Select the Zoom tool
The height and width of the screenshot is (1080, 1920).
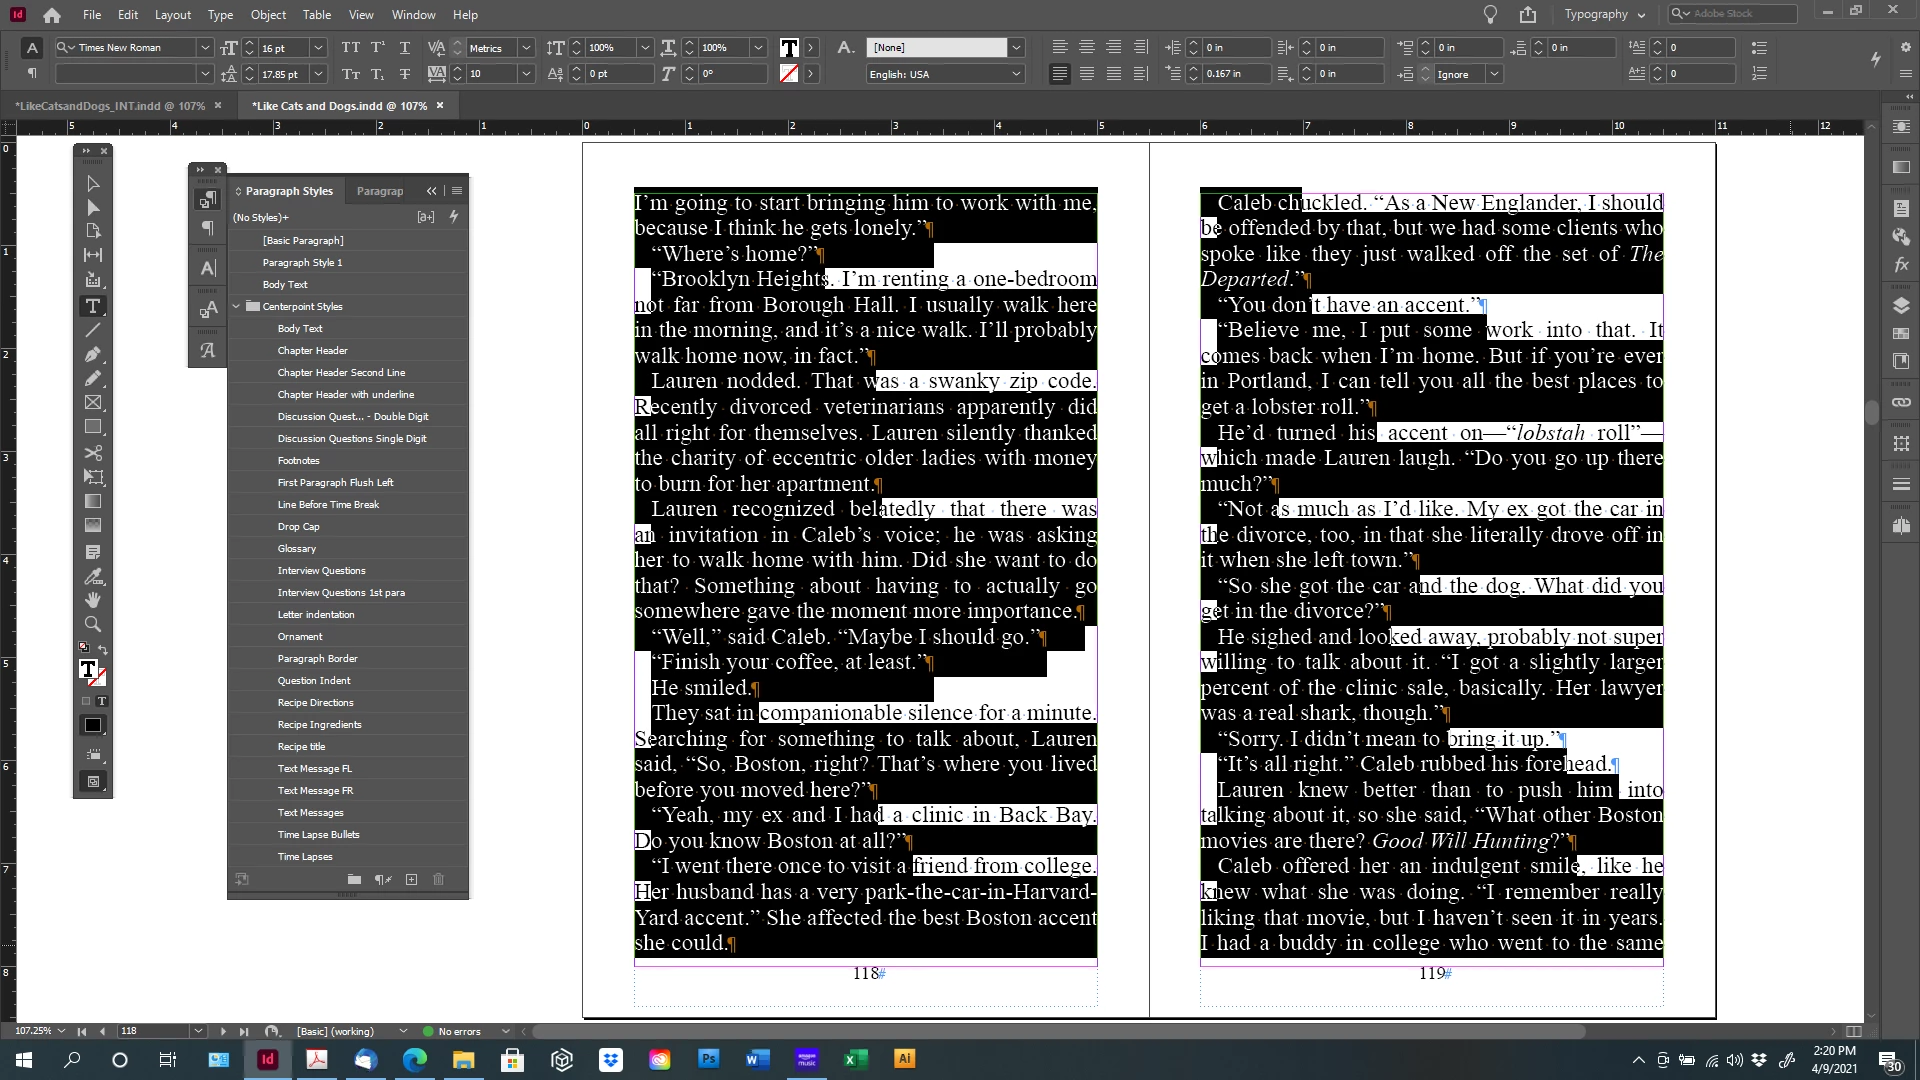click(x=93, y=624)
